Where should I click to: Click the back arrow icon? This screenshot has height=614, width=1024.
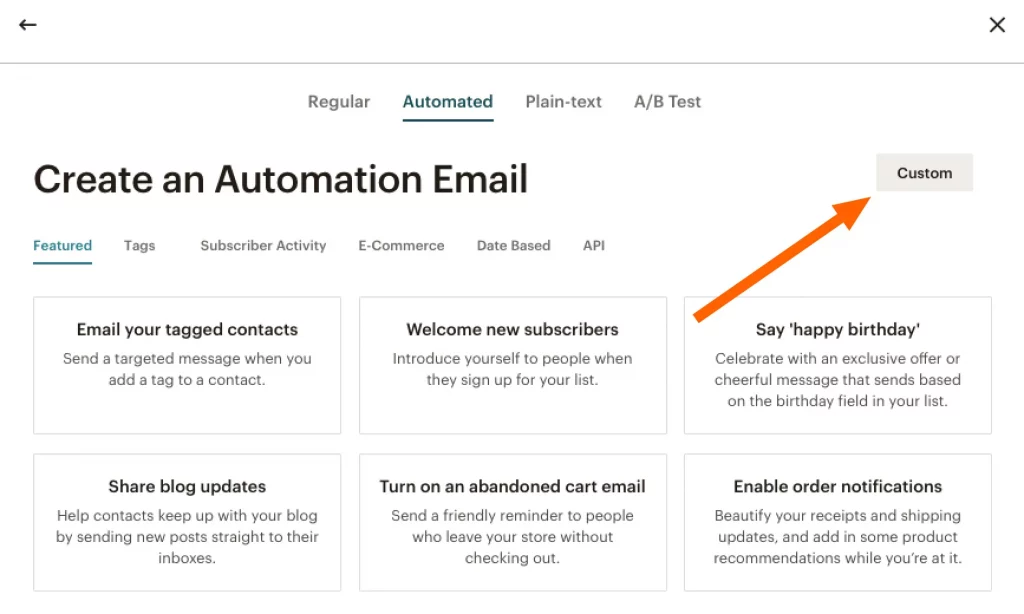click(28, 25)
